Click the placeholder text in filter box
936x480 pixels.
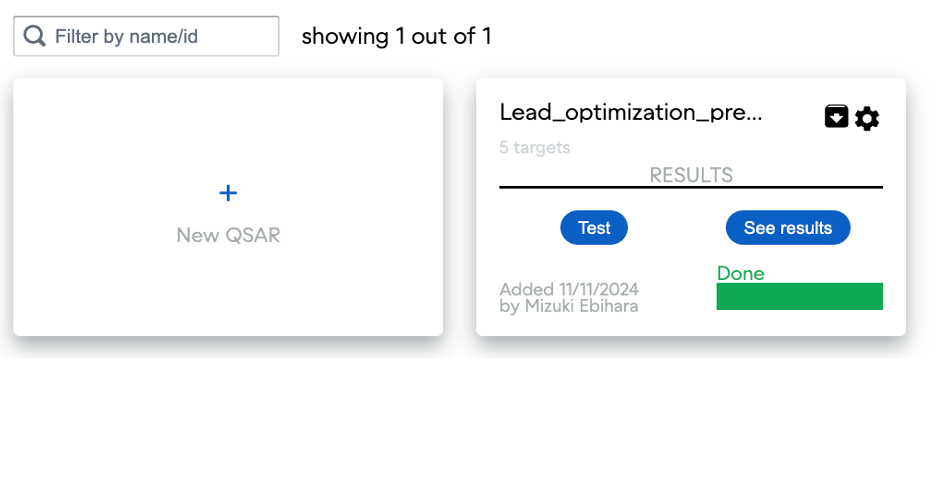[126, 36]
